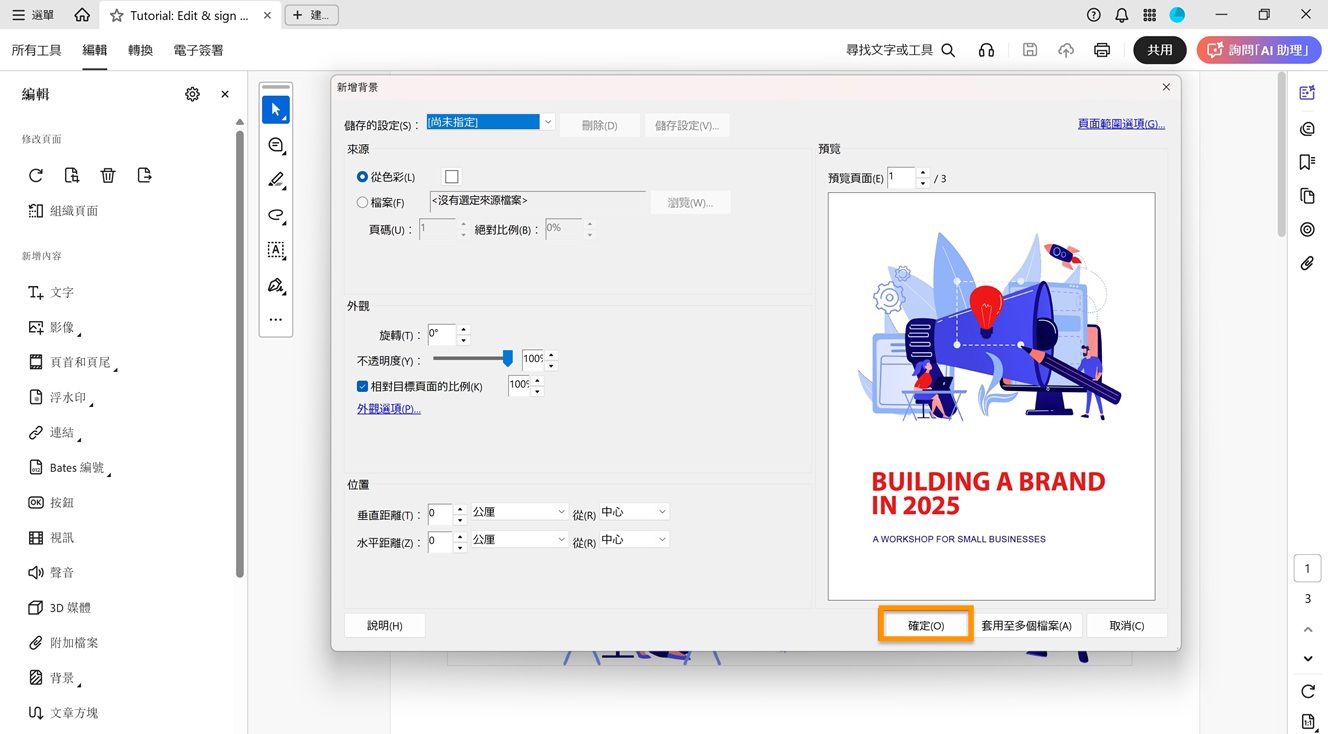Uncheck 相對目標頁面的比例 checkbox

pyautogui.click(x=362, y=386)
